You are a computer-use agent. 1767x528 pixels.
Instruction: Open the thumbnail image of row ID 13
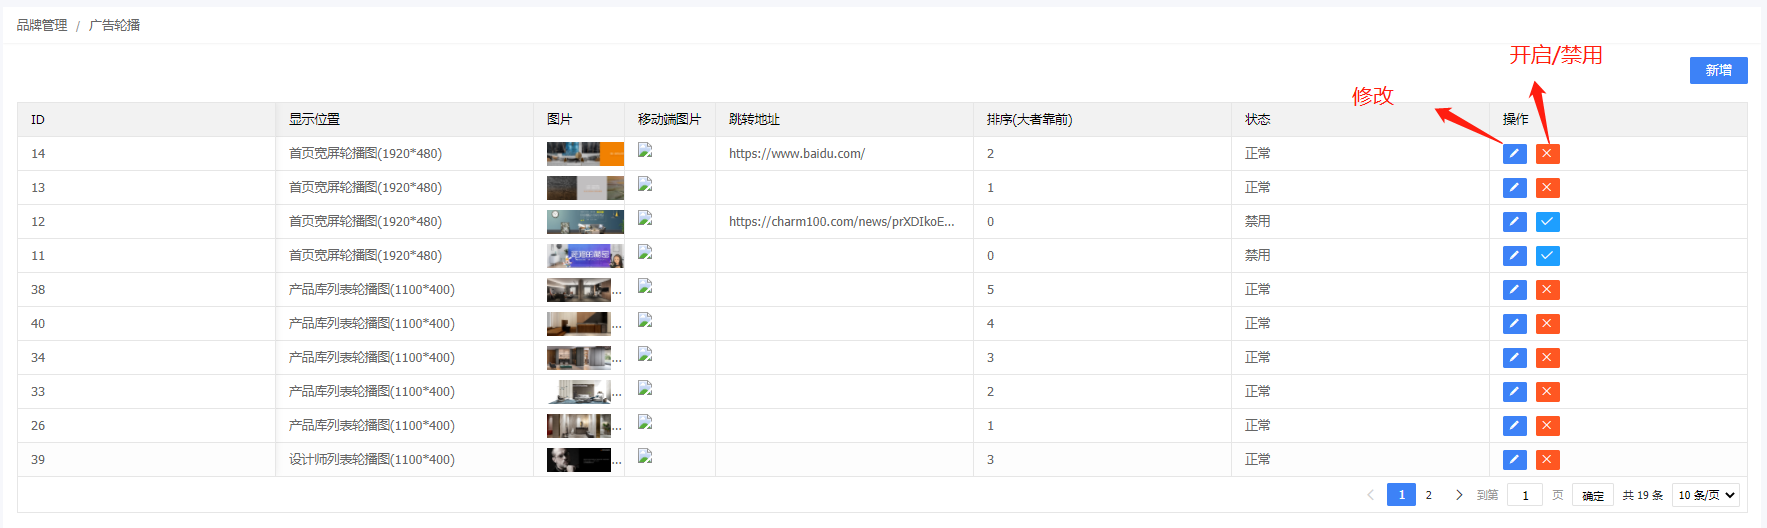point(585,188)
